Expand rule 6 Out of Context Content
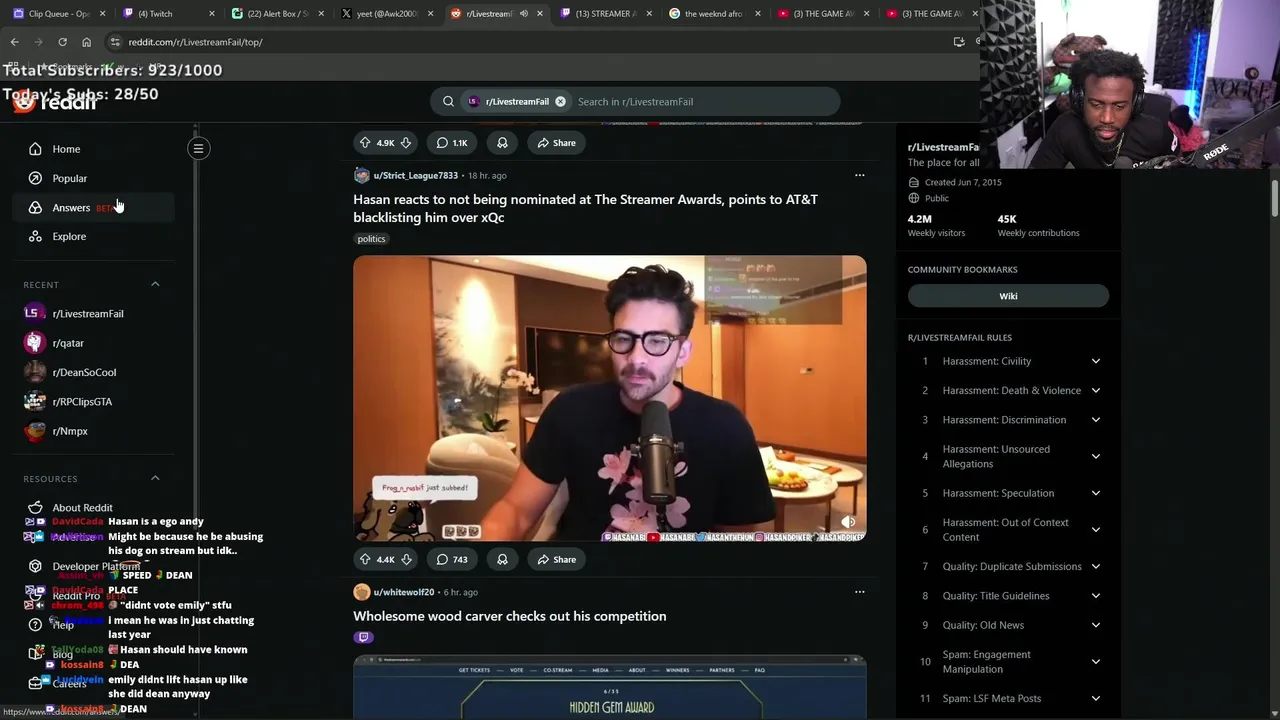The height and width of the screenshot is (720, 1280). [x=1095, y=529]
